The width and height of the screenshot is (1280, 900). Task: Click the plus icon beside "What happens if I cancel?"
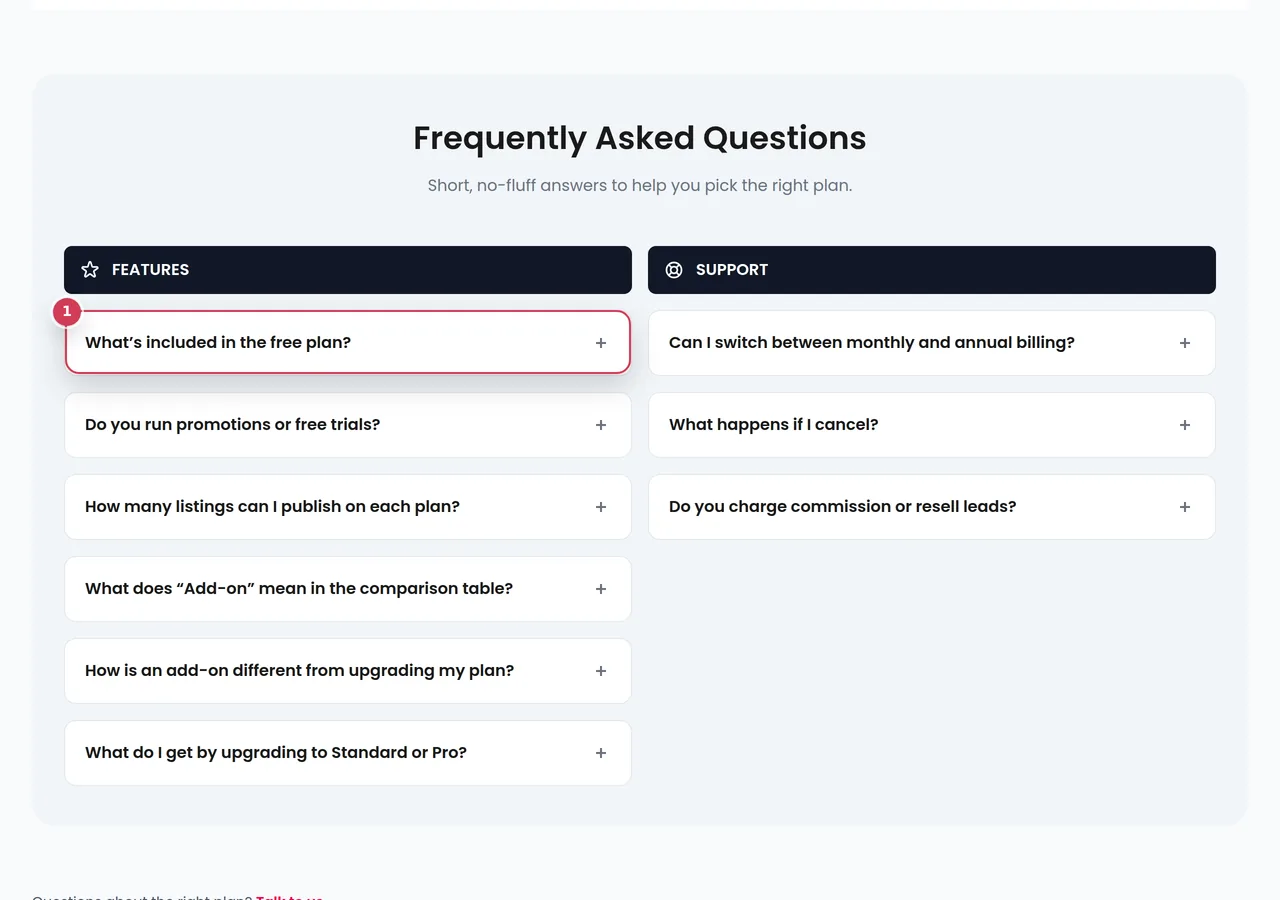1185,424
